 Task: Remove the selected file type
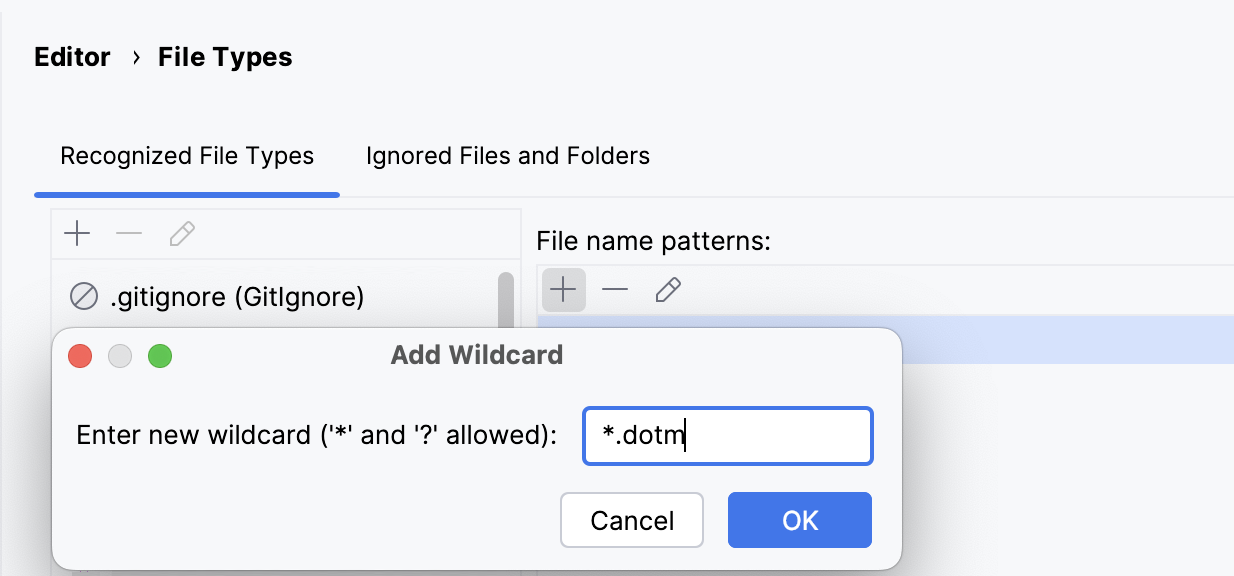click(x=129, y=234)
